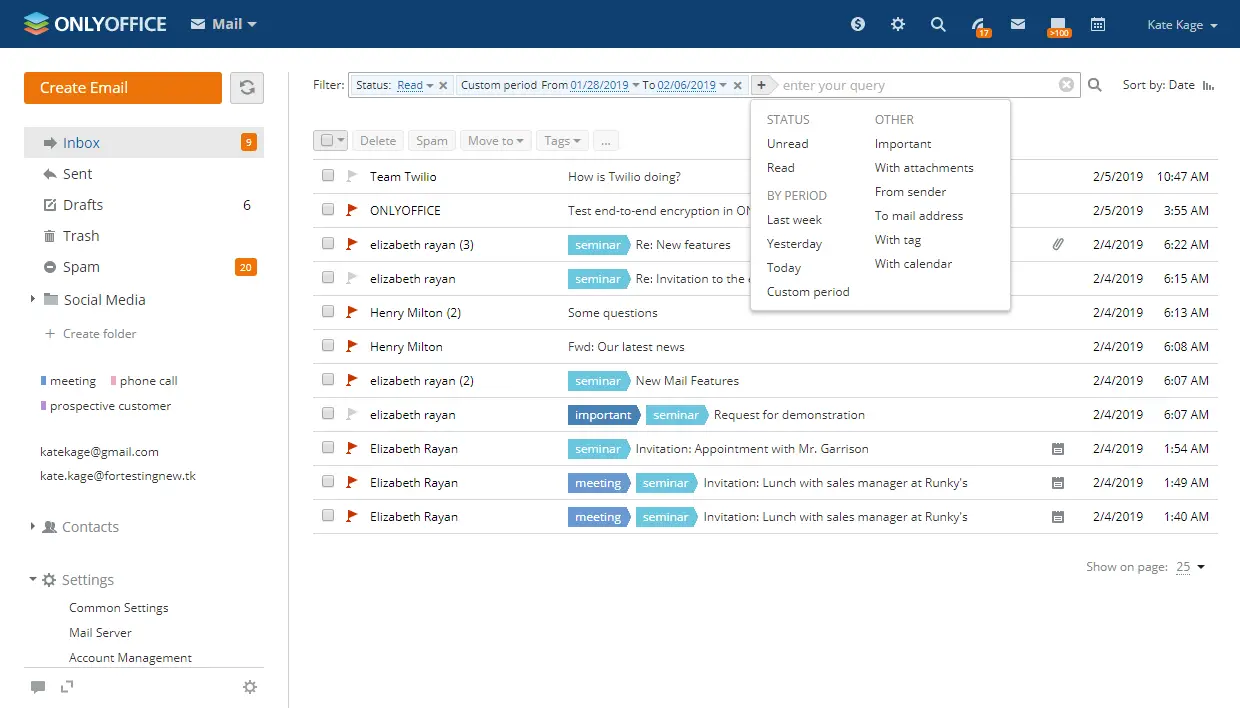Select checkbox for Request for demonstration email
This screenshot has width=1240, height=708.
click(x=327, y=414)
